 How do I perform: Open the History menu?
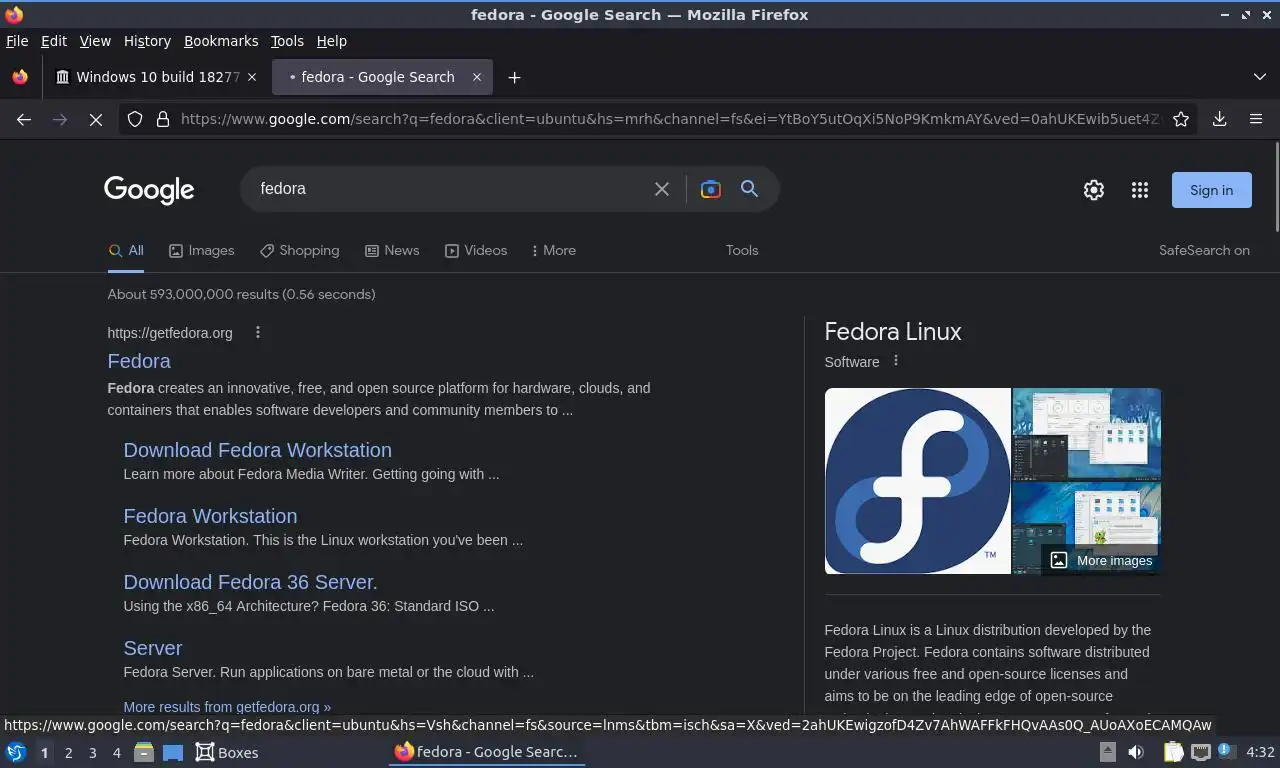[x=147, y=41]
